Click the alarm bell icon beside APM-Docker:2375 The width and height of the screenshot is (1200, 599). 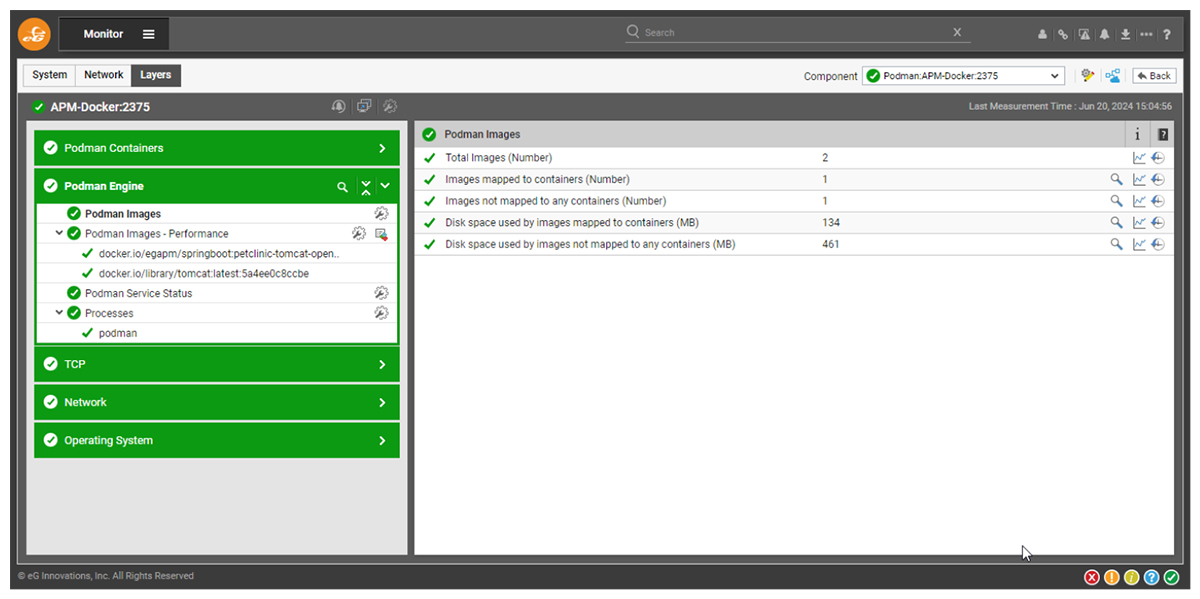[339, 106]
